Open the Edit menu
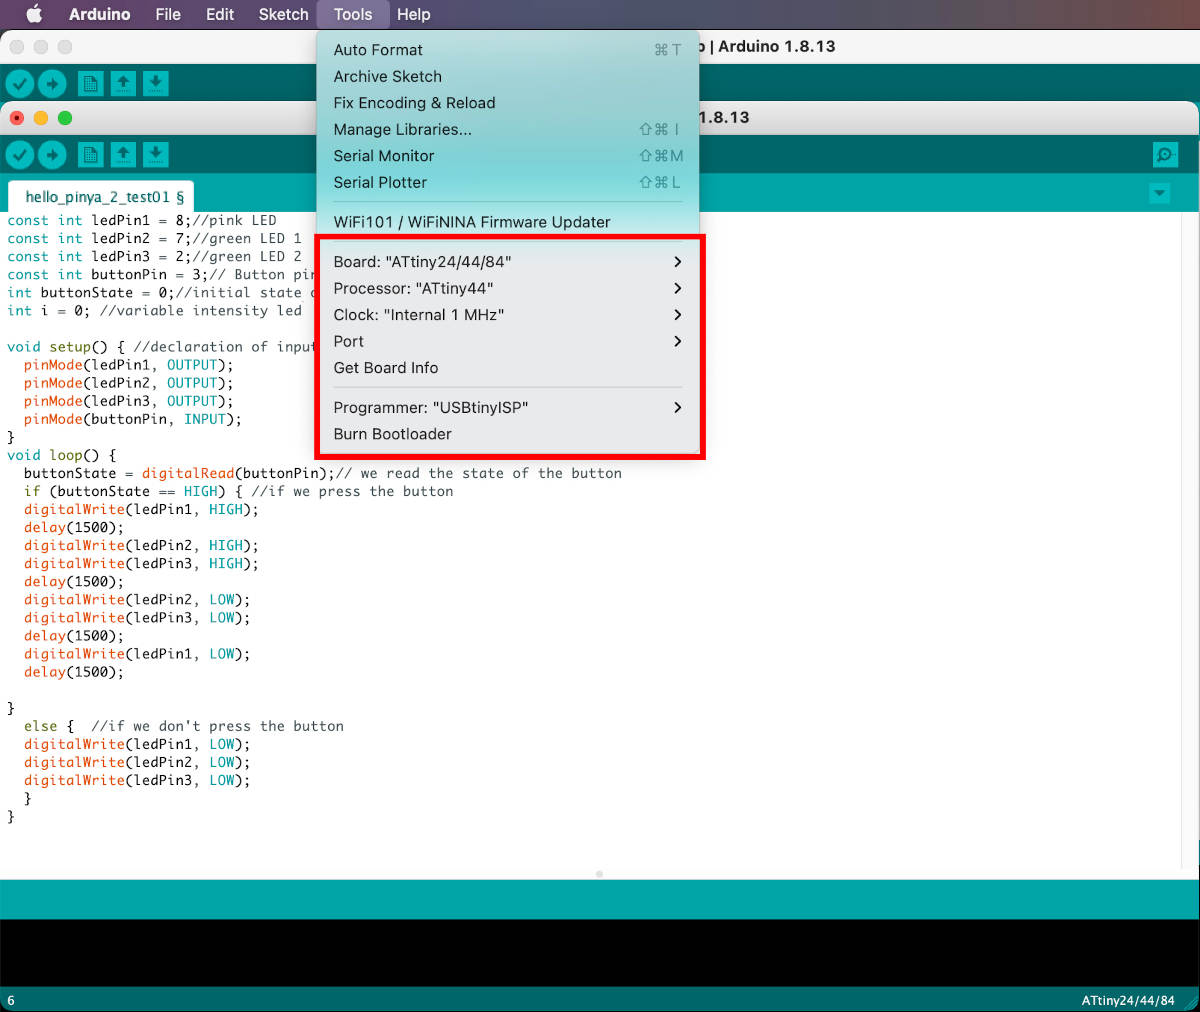Image resolution: width=1200 pixels, height=1012 pixels. point(220,14)
